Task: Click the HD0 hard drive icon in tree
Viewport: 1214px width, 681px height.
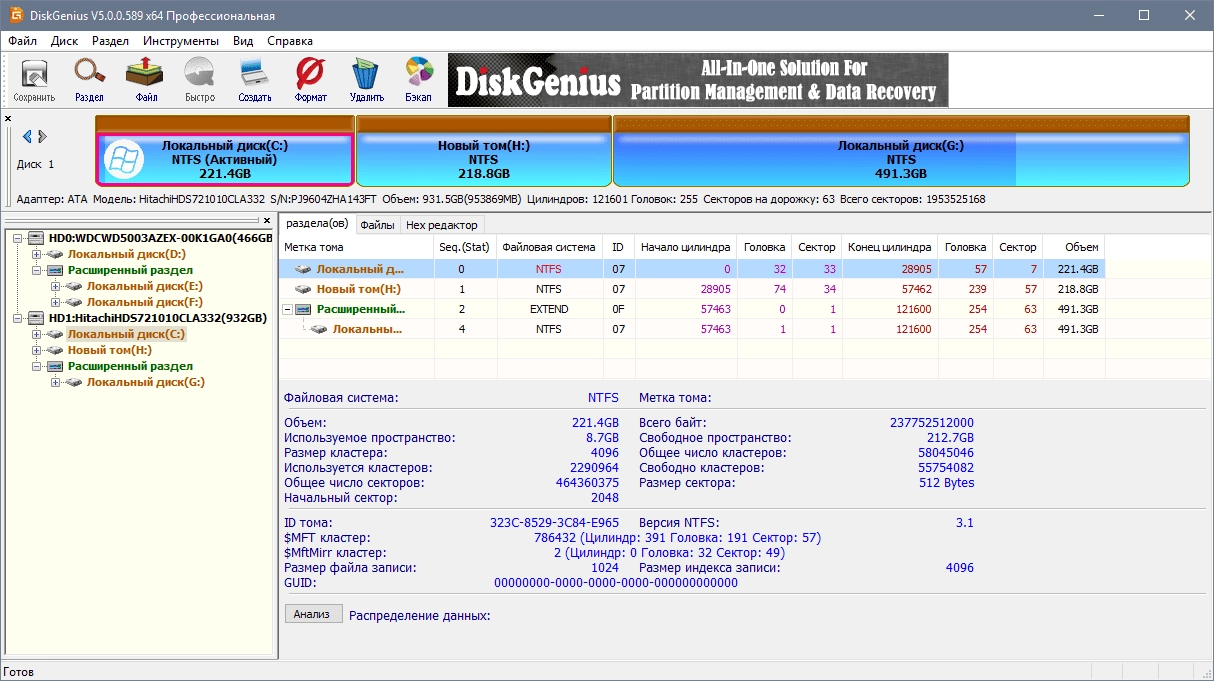Action: (37, 238)
